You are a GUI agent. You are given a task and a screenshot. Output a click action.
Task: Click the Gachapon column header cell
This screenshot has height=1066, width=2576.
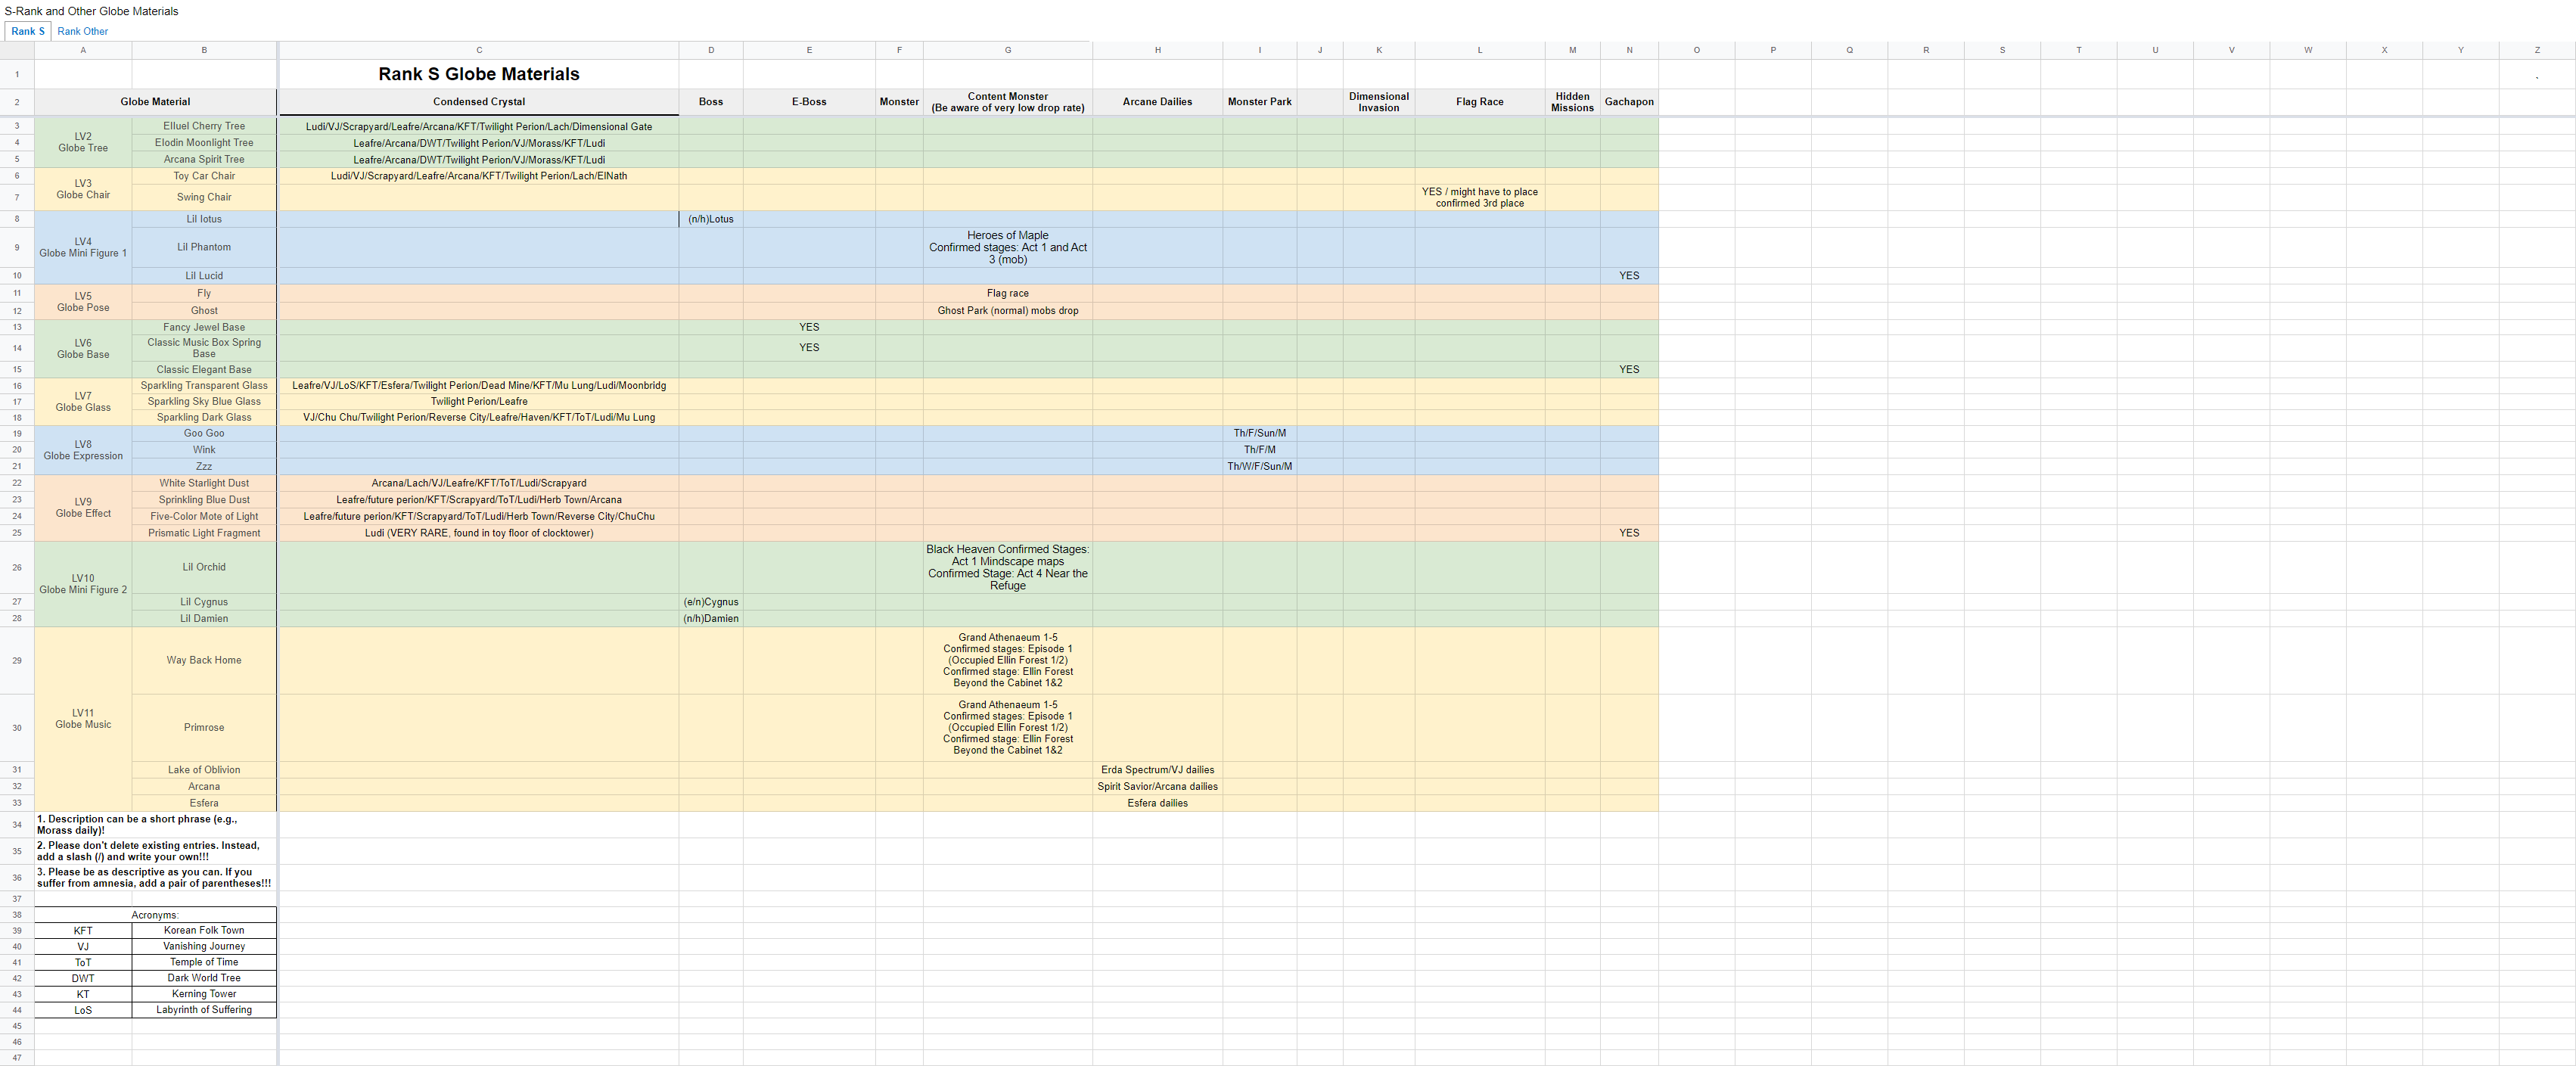[1629, 101]
